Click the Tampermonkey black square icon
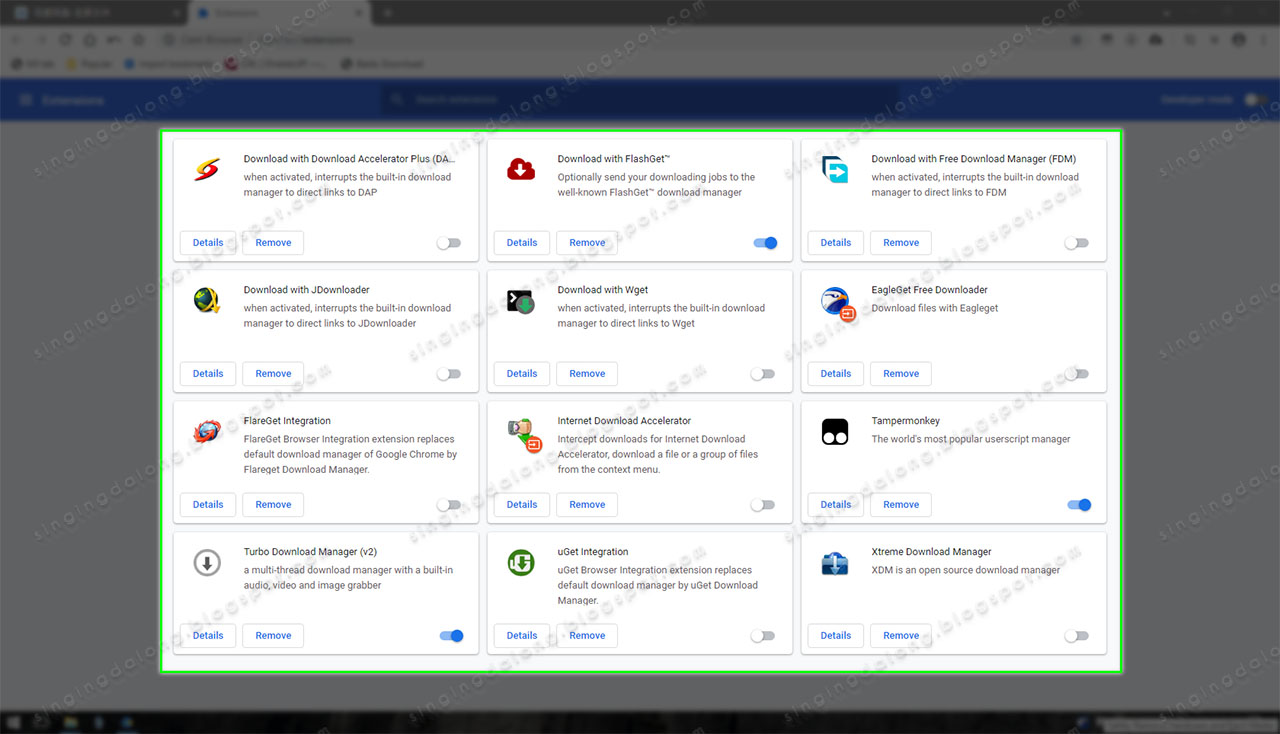The width and height of the screenshot is (1280, 734). click(834, 432)
